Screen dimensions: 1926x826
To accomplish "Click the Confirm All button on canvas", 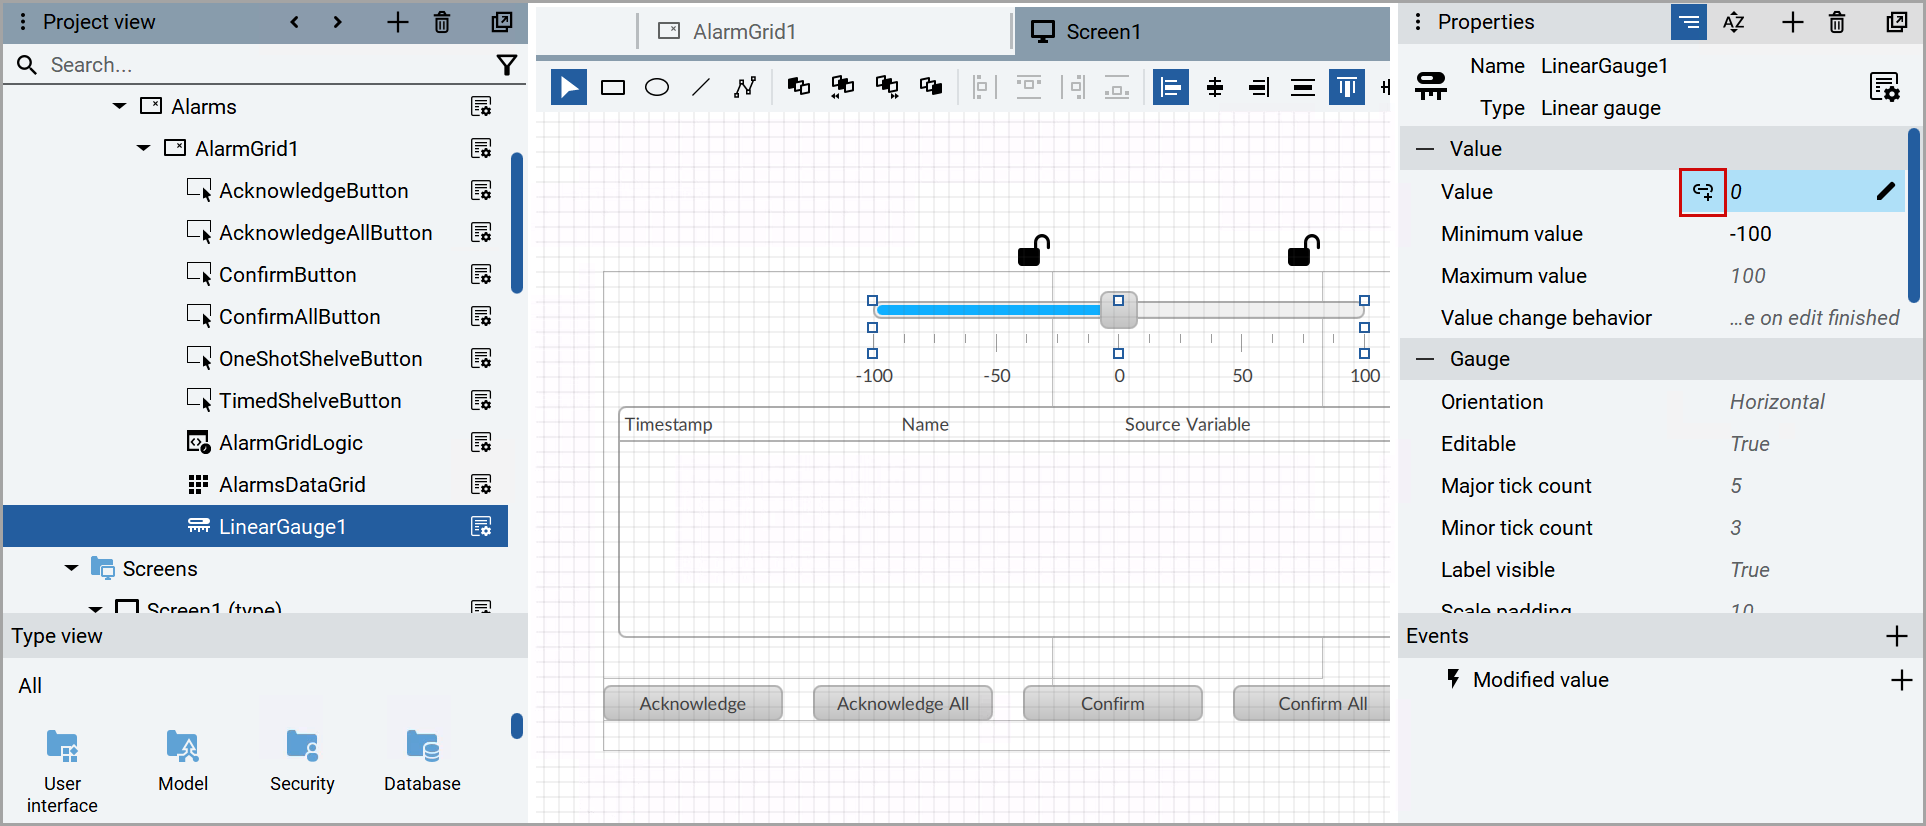I will (x=1312, y=703).
